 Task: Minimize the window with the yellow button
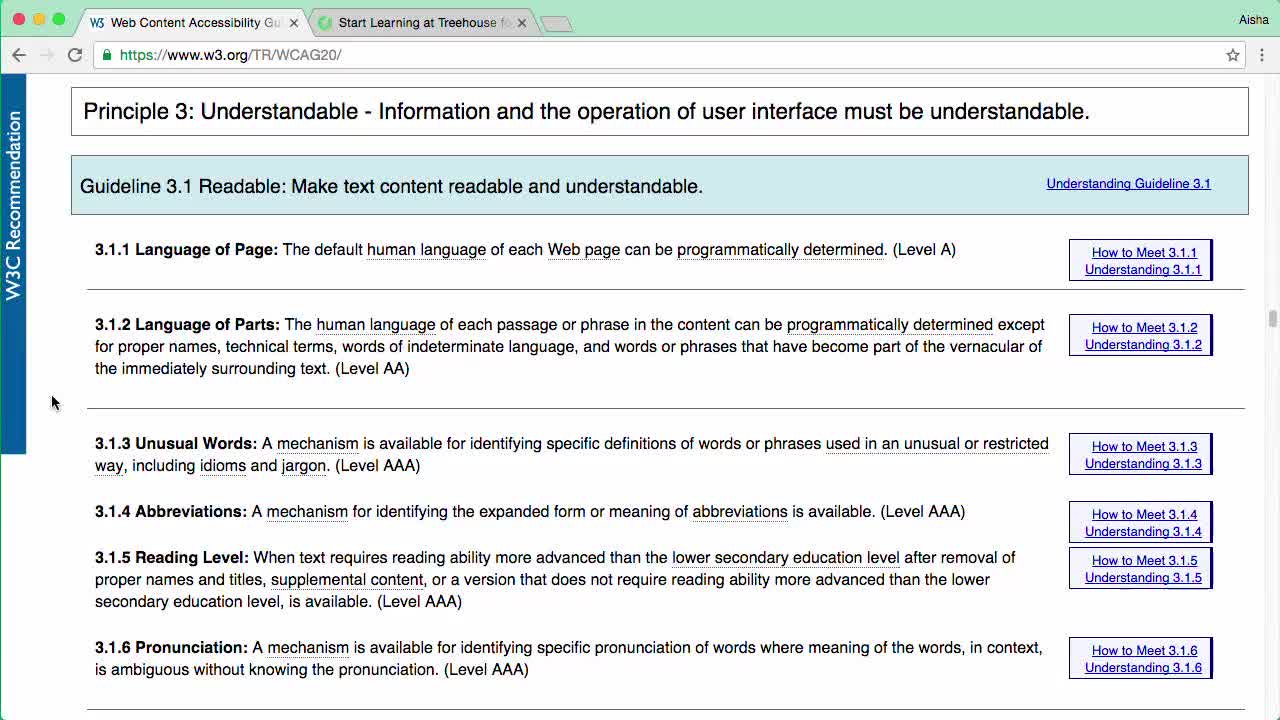pyautogui.click(x=39, y=20)
